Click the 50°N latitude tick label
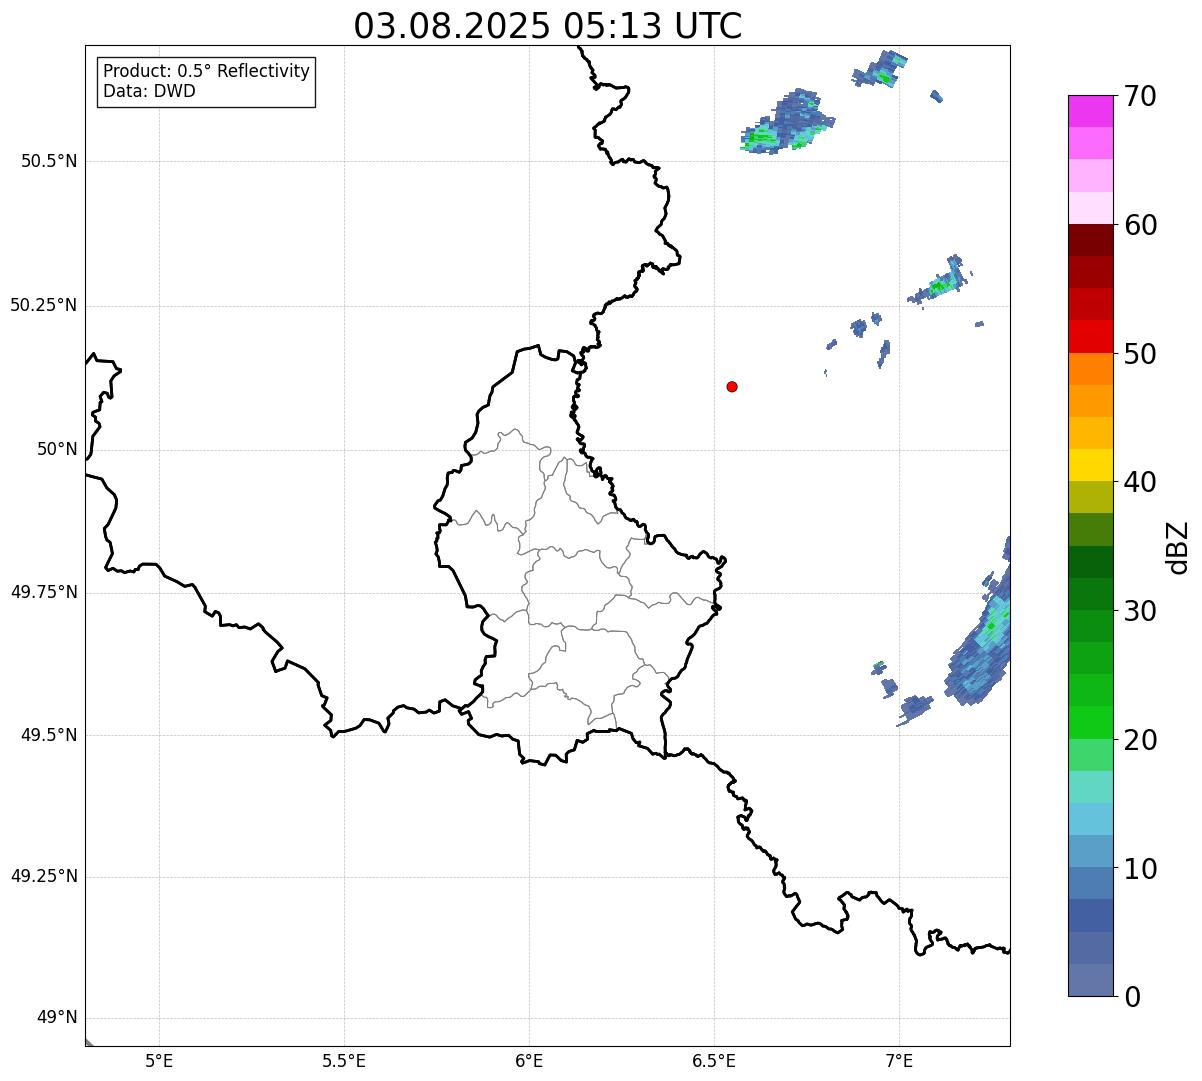 point(57,450)
